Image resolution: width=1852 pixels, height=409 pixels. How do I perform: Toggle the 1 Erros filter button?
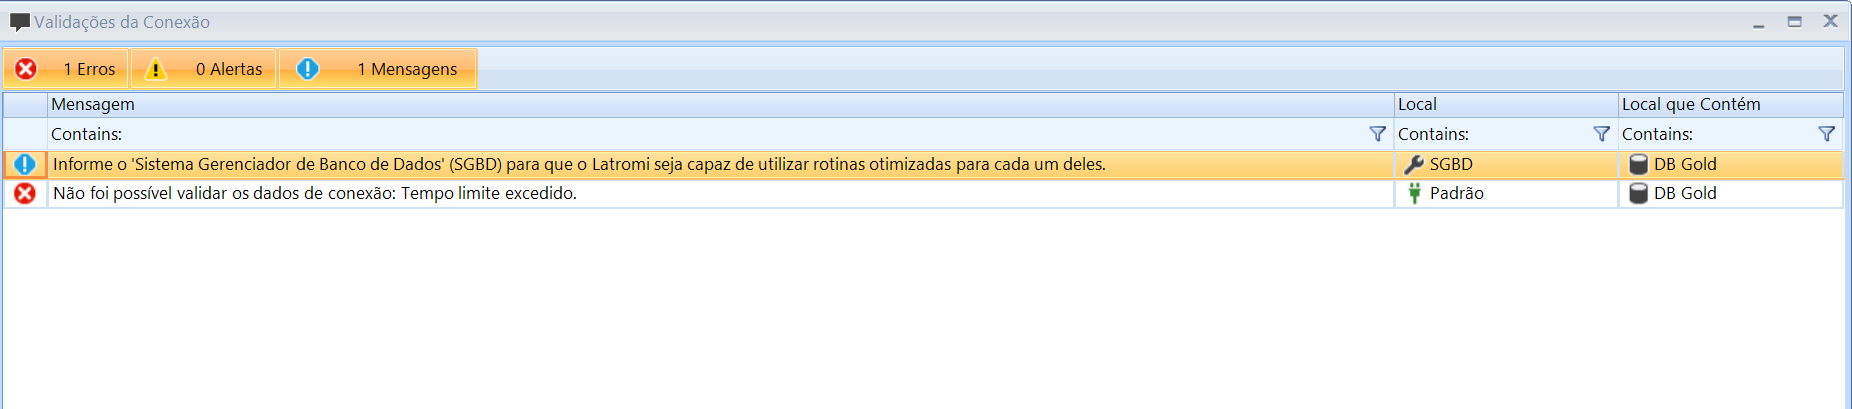[66, 69]
